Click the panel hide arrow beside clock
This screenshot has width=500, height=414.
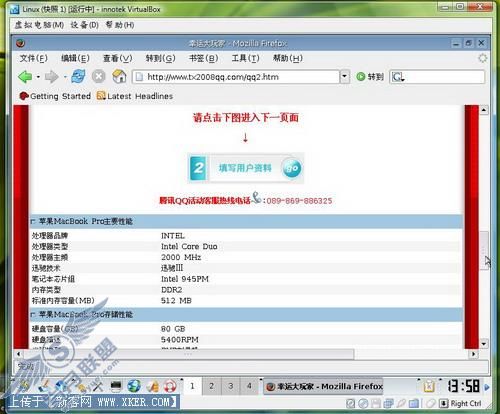(x=487, y=387)
